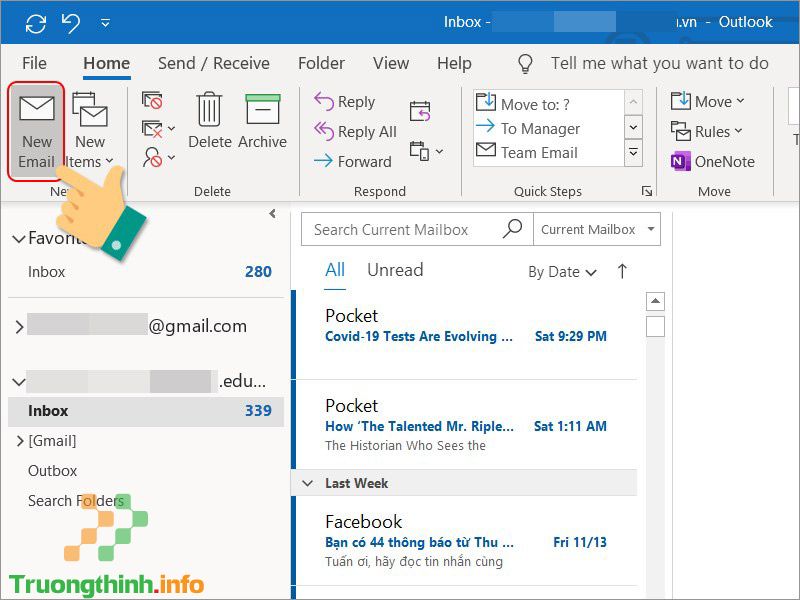
Task: Forward the selected message
Action: click(x=353, y=161)
